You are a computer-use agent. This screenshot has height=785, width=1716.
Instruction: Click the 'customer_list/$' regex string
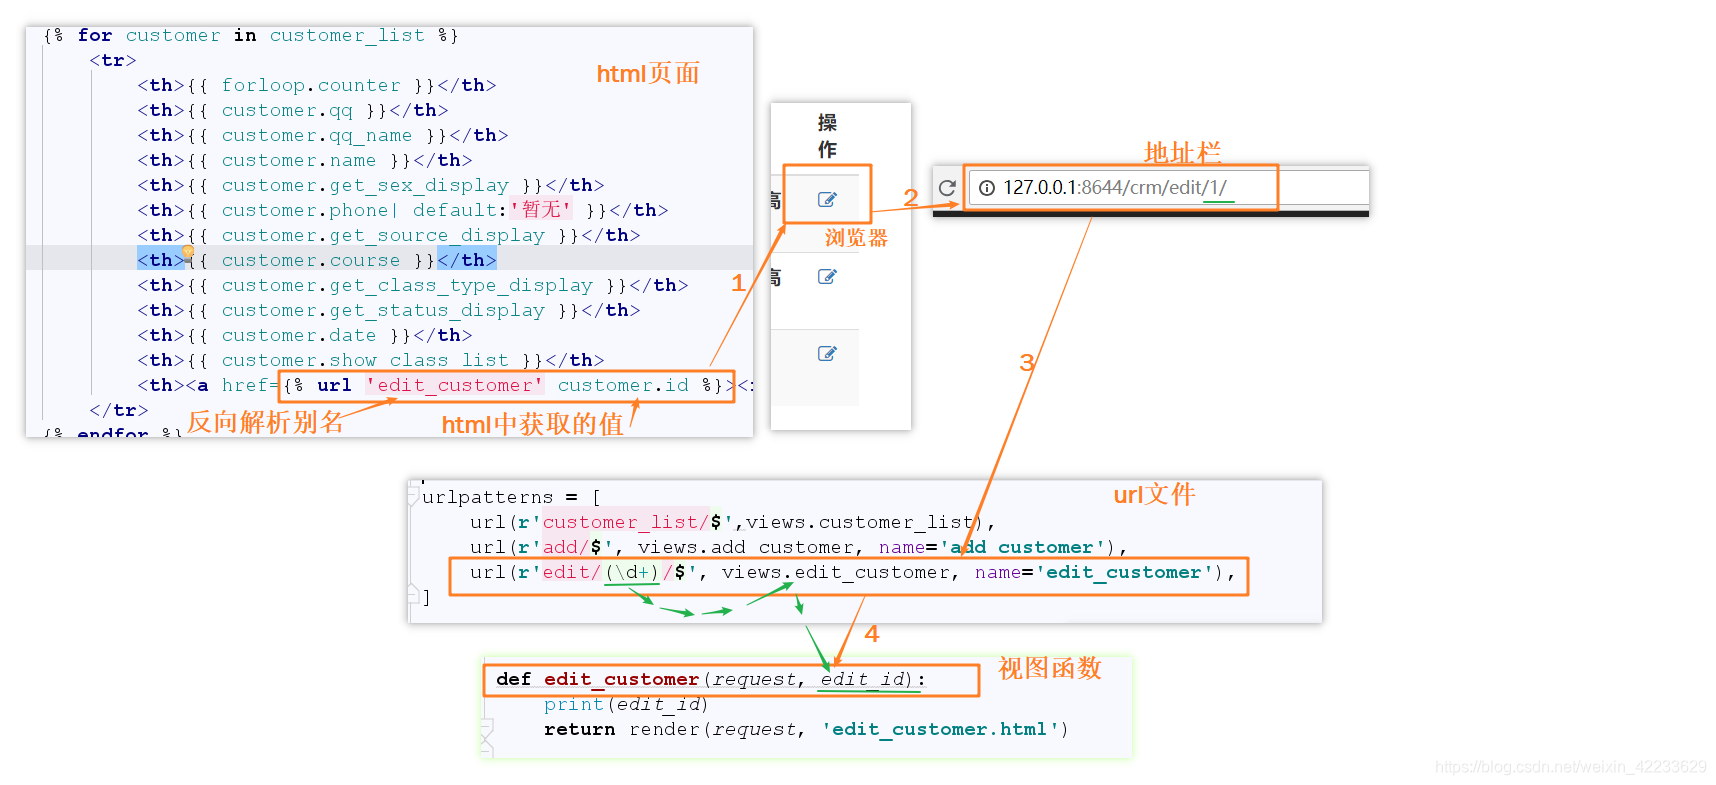pyautogui.click(x=633, y=522)
